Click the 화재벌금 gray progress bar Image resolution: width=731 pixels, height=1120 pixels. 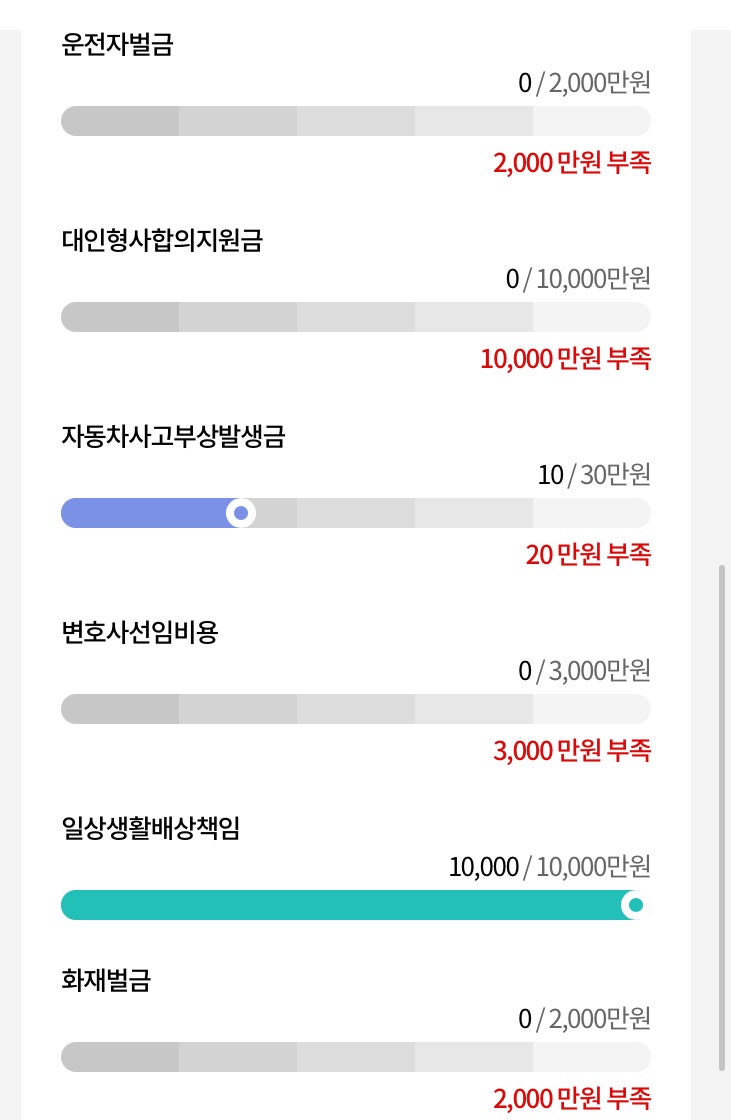[356, 1056]
